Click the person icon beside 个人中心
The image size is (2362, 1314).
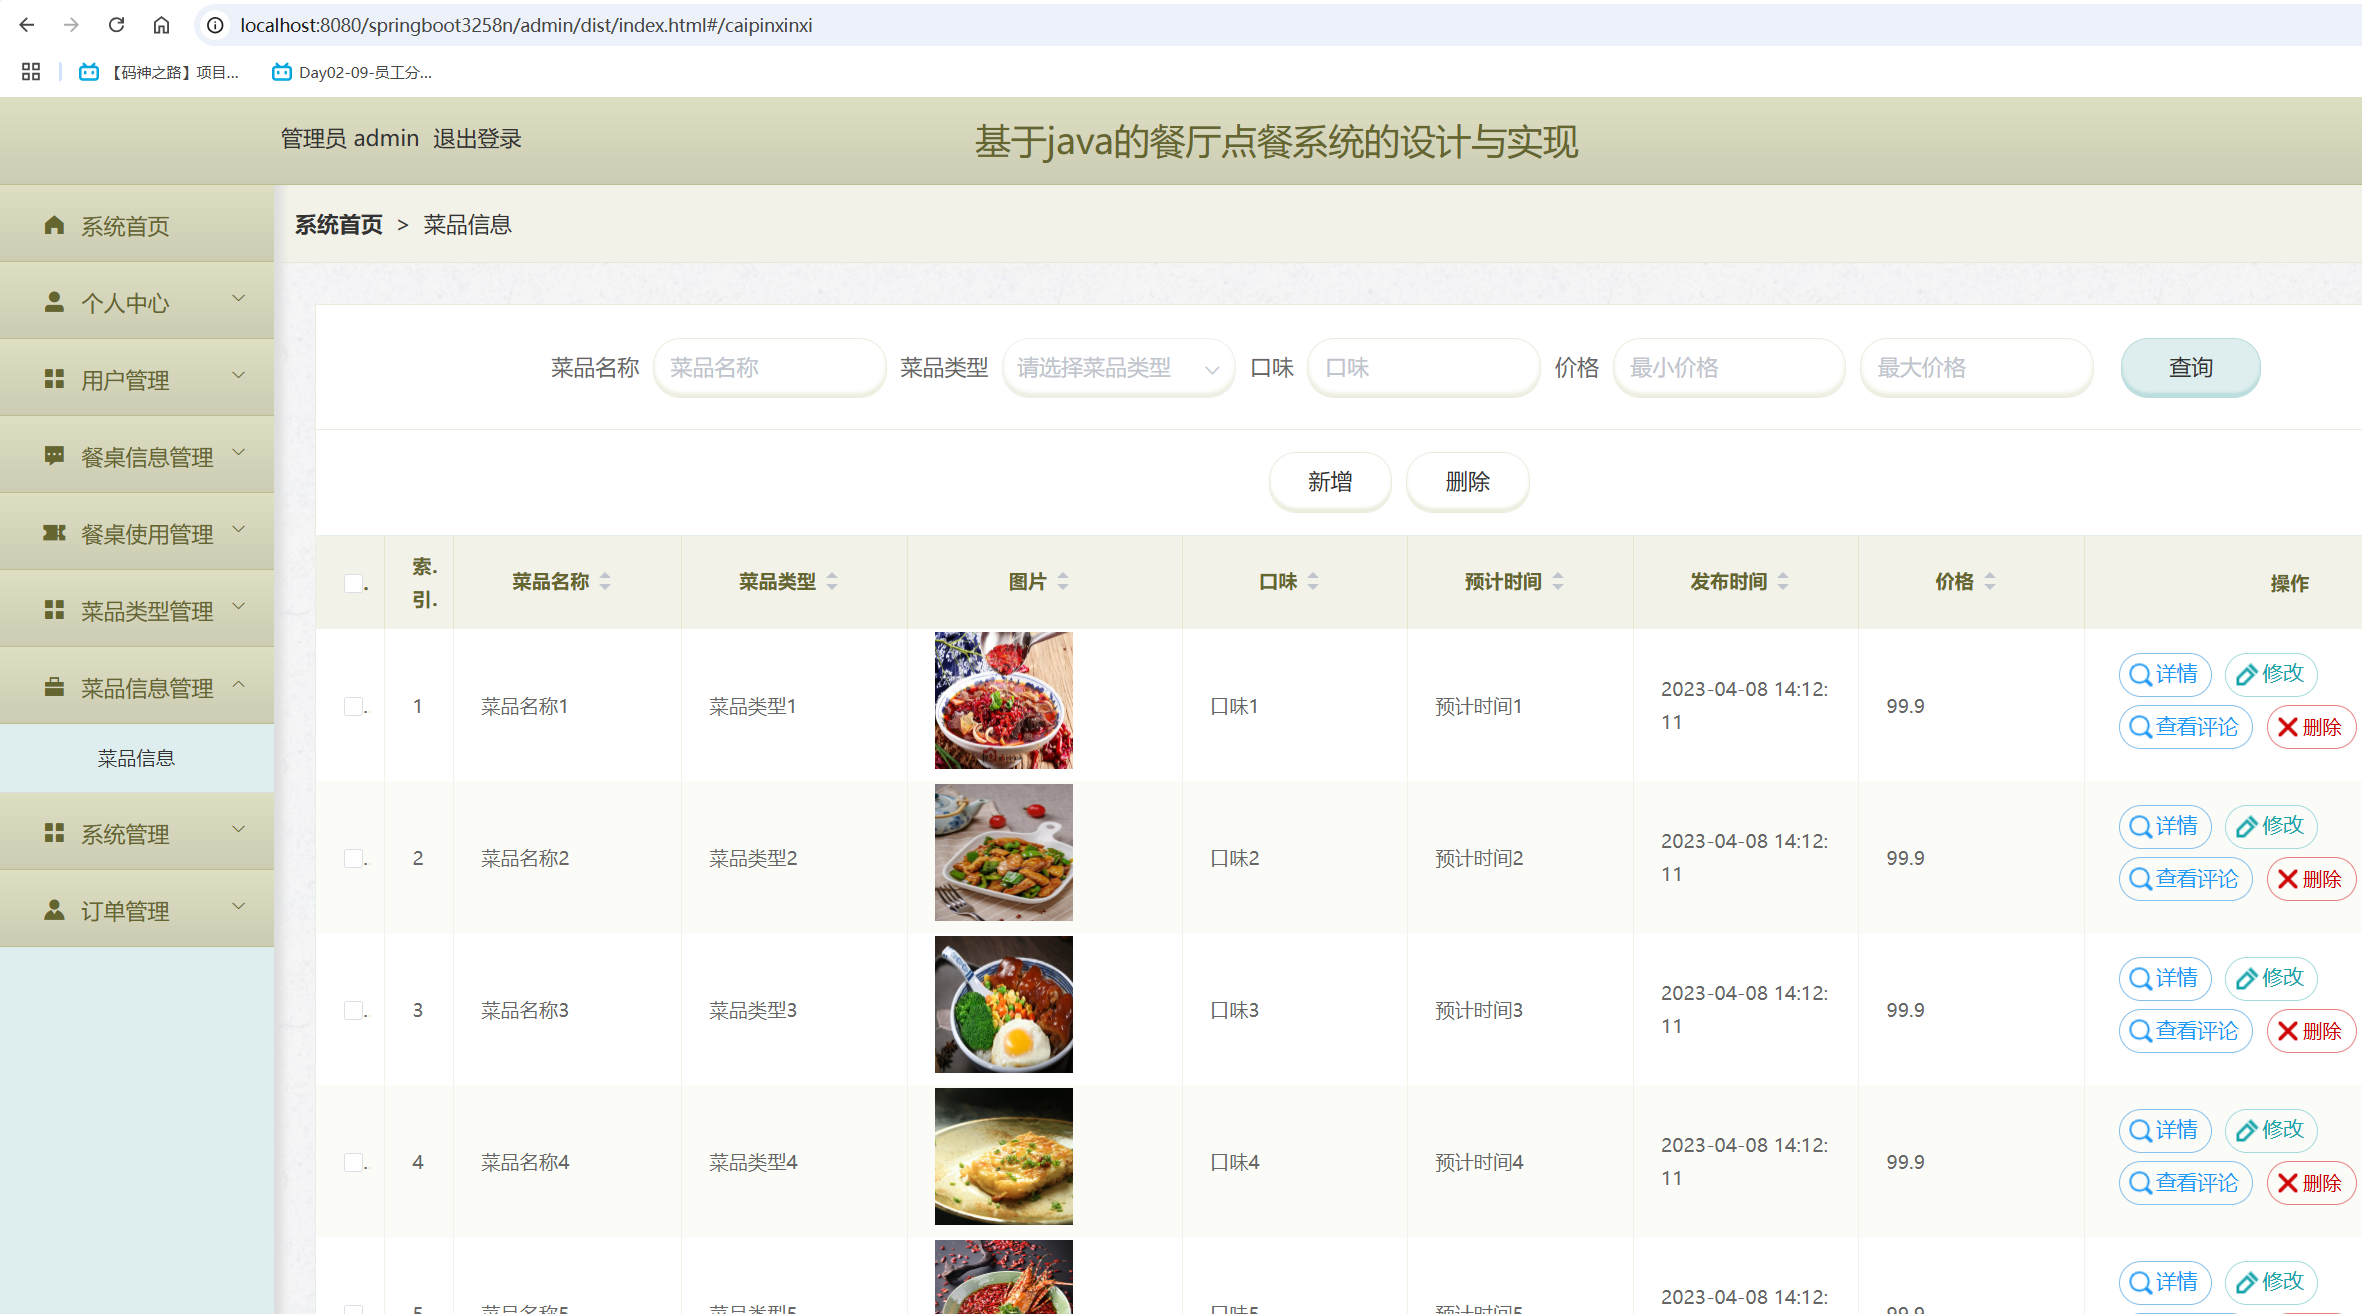click(x=54, y=302)
